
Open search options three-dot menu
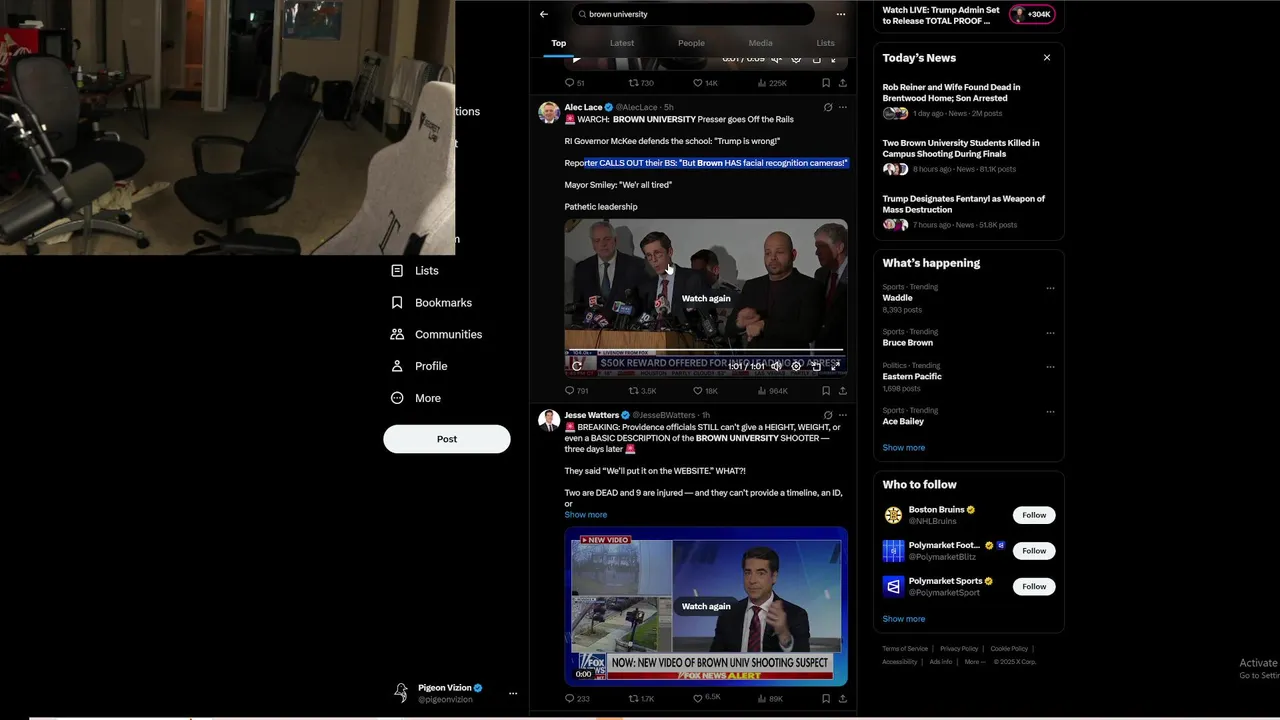[x=840, y=14]
